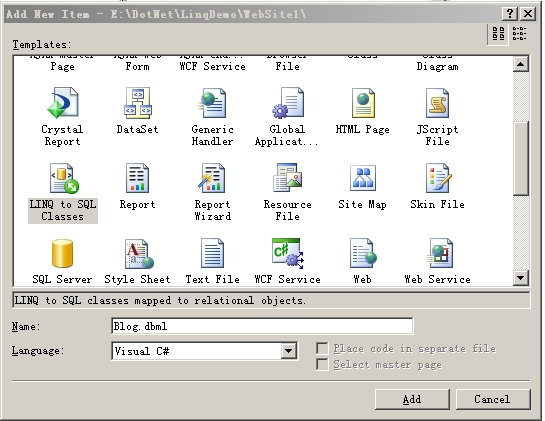Select the LINQ to SQL Classes icon
The width and height of the screenshot is (545, 421).
point(64,178)
